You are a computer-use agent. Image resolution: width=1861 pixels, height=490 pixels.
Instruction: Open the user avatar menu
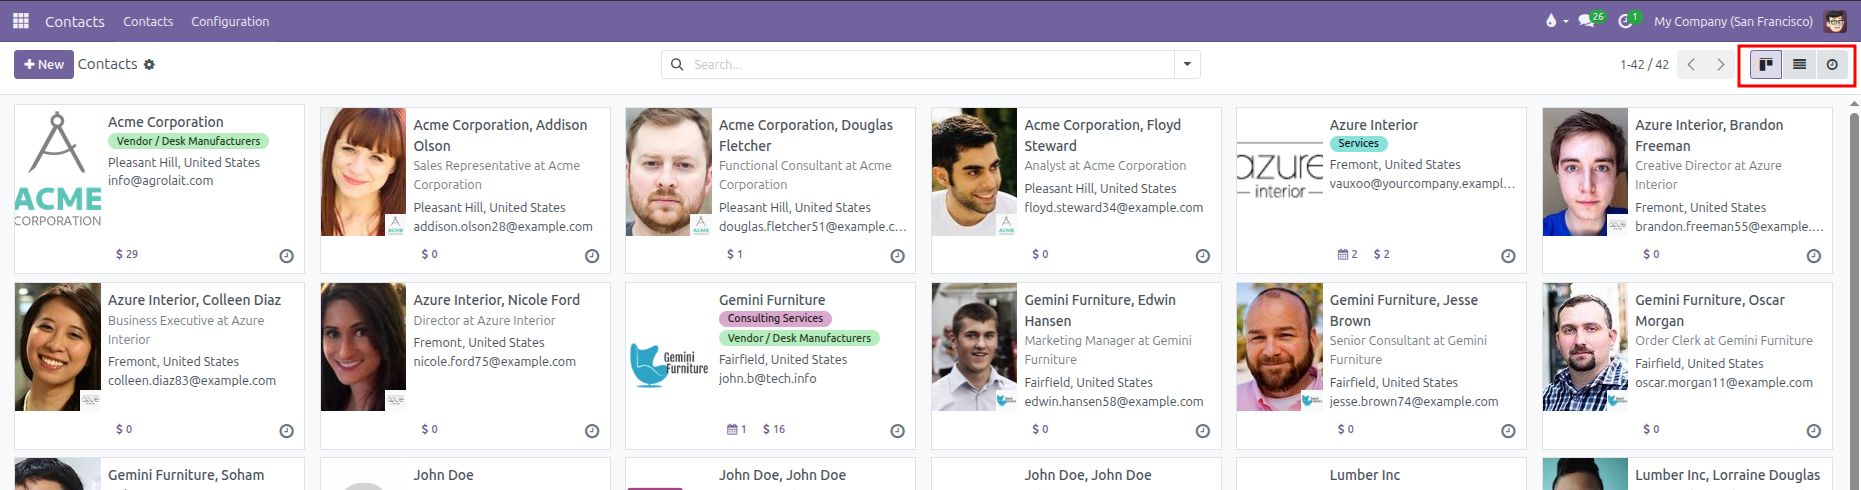pyautogui.click(x=1835, y=21)
